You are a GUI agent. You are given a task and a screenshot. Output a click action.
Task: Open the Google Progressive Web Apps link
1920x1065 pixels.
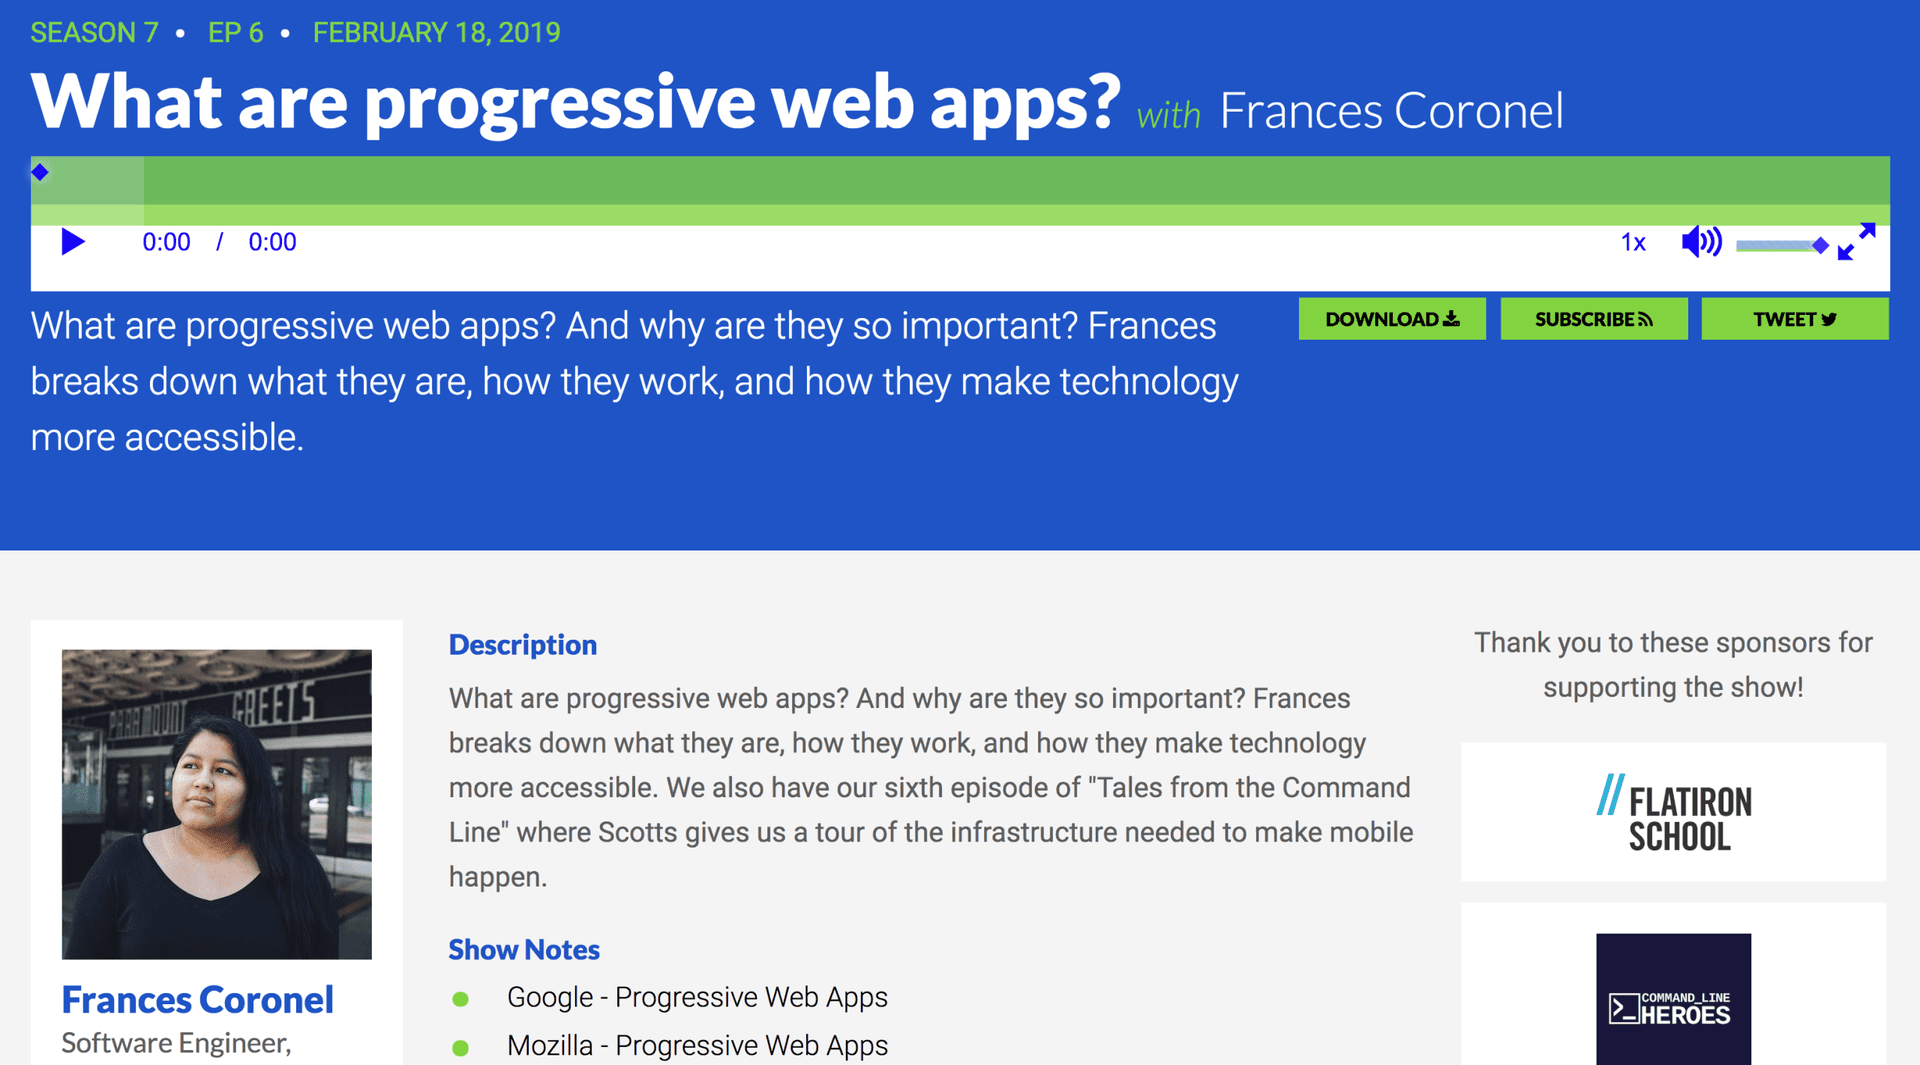click(x=698, y=997)
